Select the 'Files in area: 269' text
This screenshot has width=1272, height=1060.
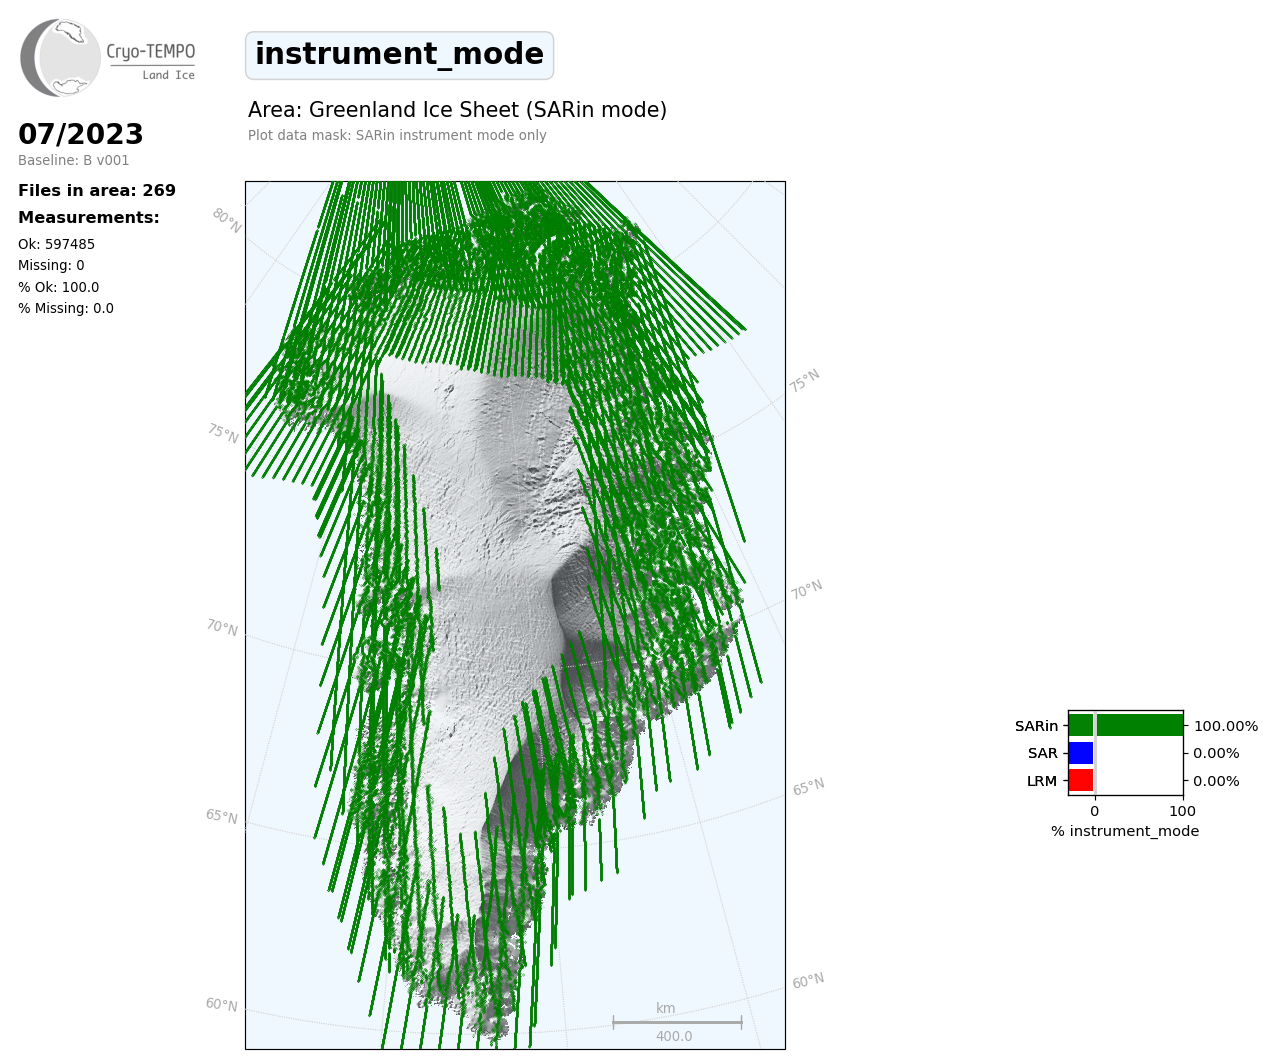point(97,190)
